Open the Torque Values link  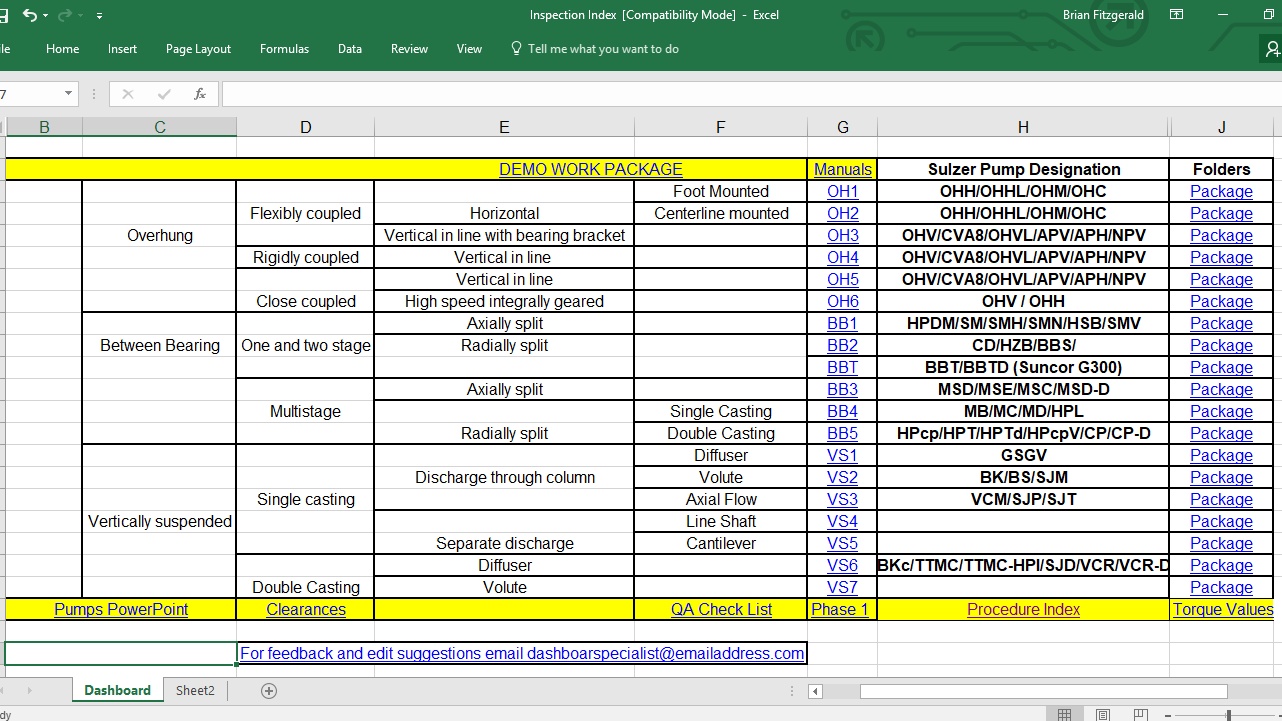point(1223,610)
